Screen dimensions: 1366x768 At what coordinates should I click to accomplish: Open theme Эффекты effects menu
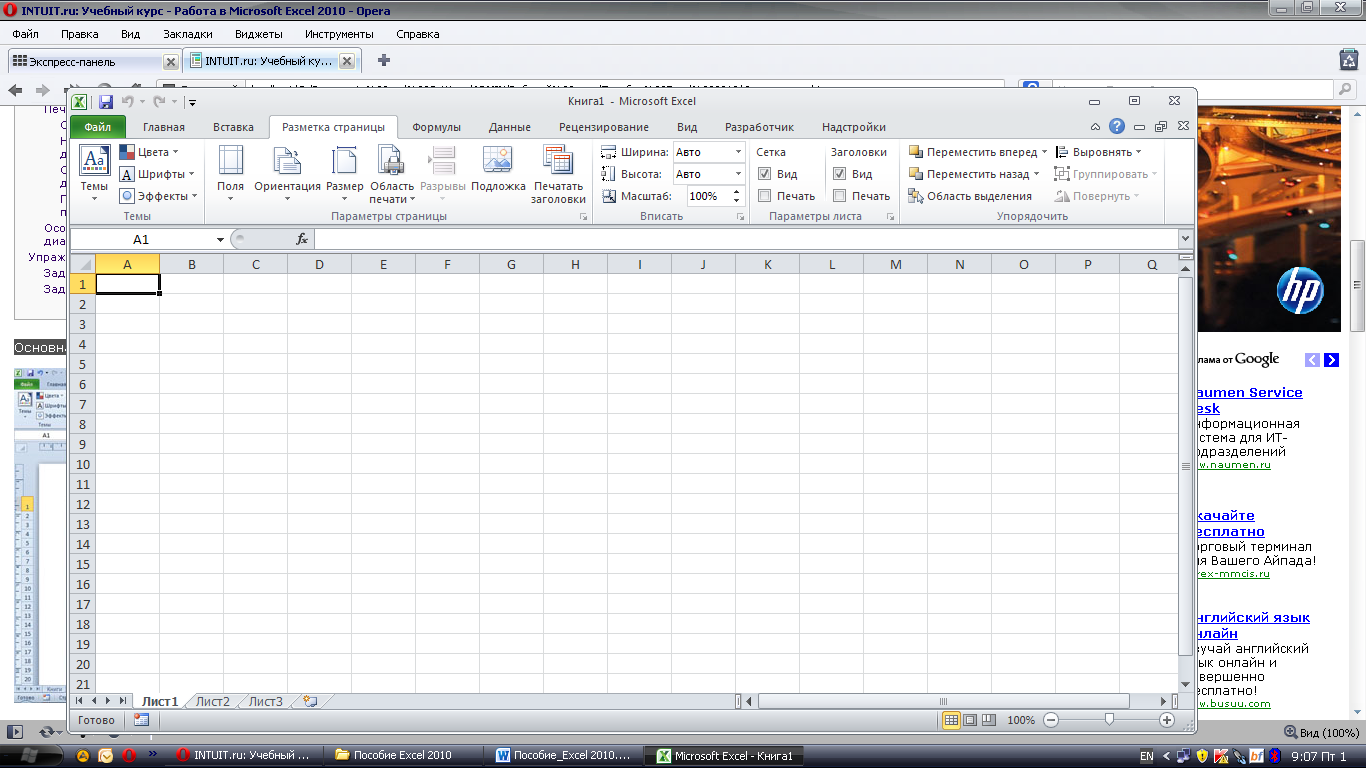click(159, 196)
